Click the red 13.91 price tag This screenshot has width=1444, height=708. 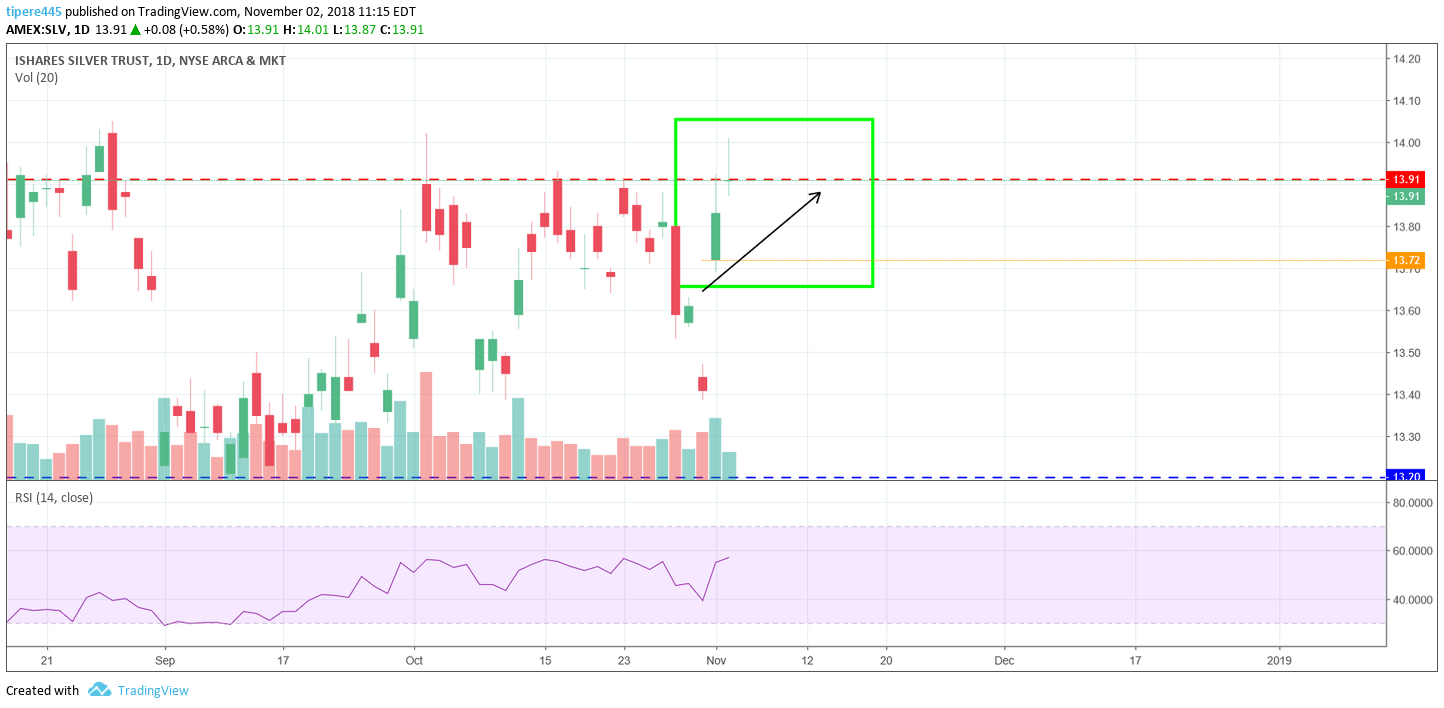point(1407,179)
